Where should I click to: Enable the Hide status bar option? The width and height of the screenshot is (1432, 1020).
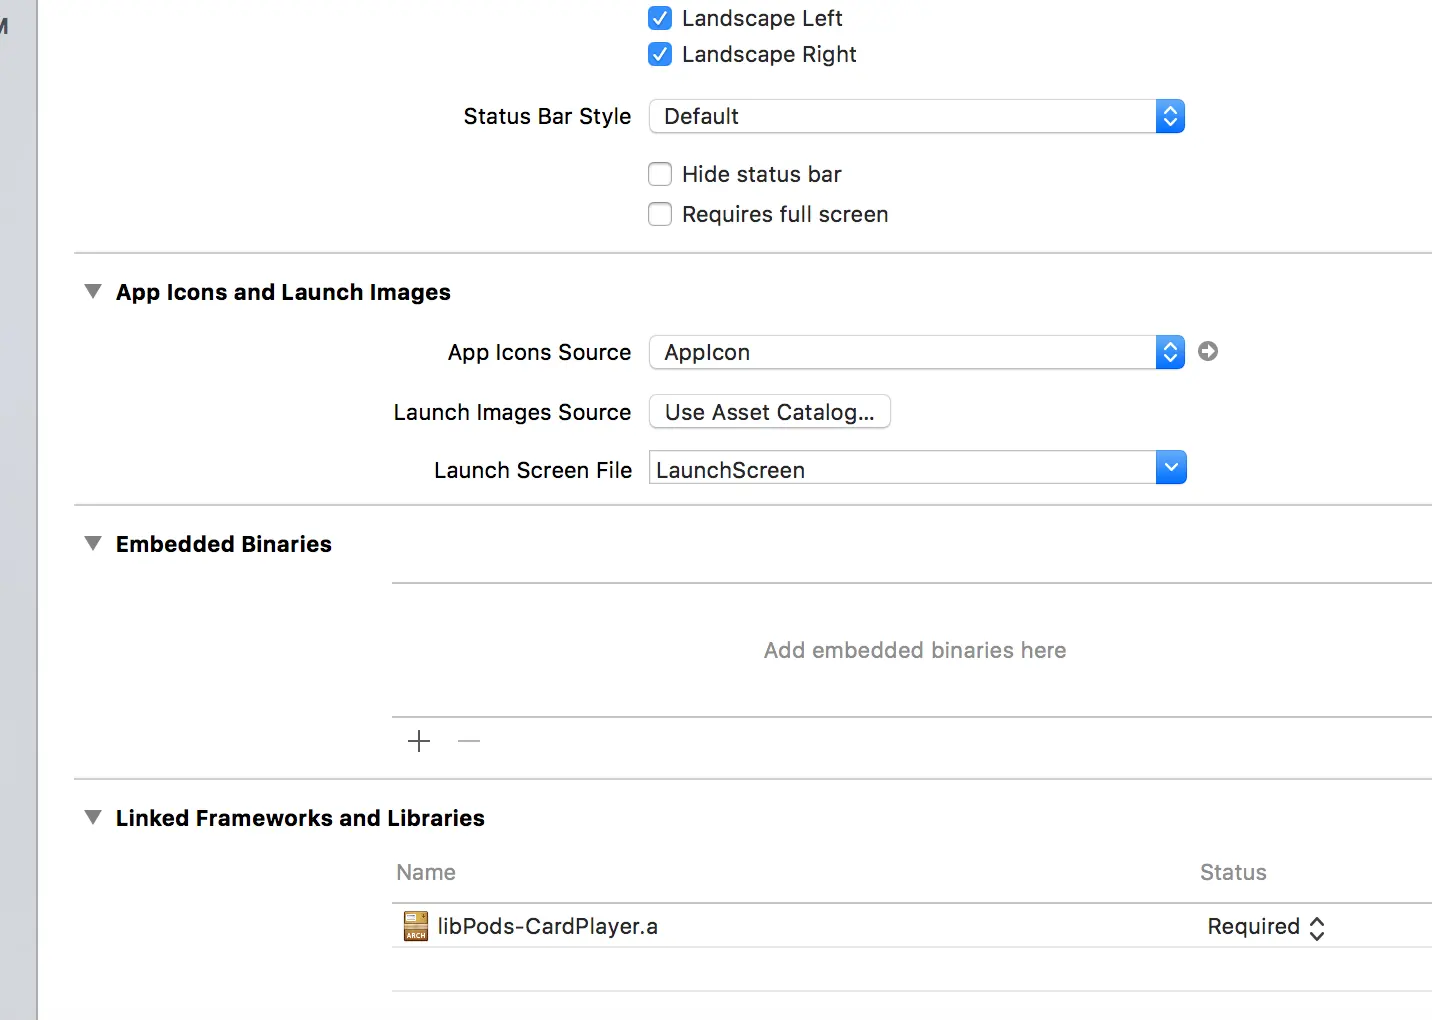[660, 174]
